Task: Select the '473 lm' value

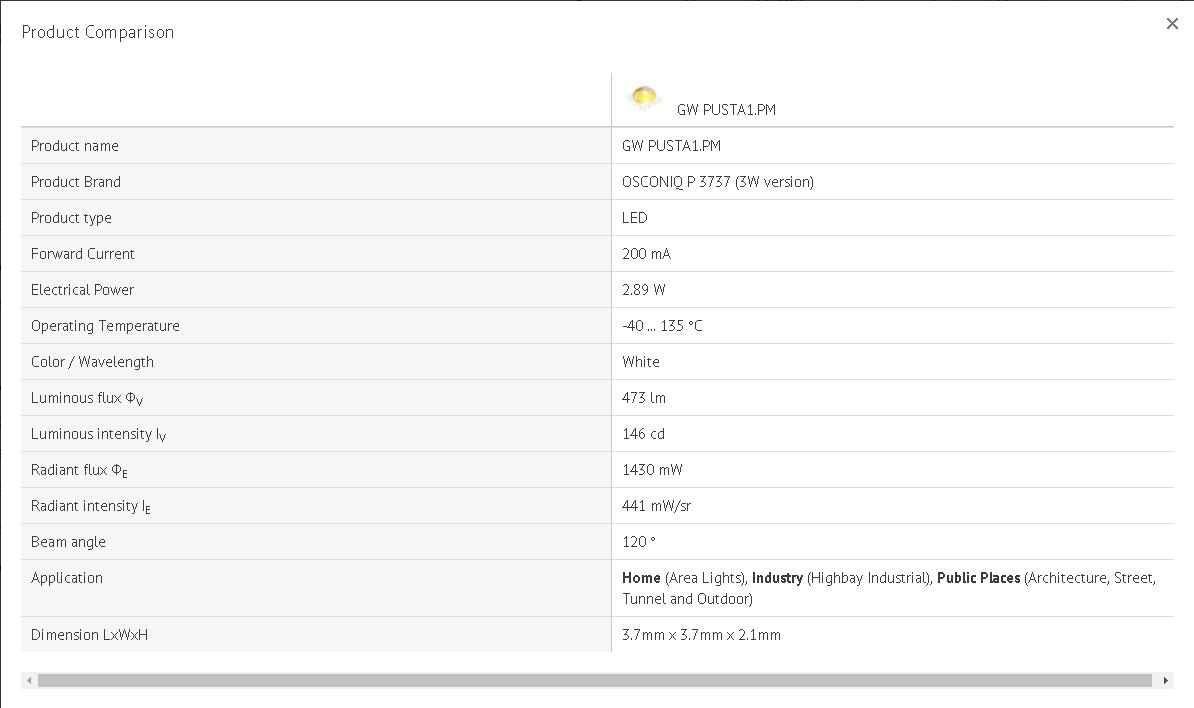Action: [643, 397]
